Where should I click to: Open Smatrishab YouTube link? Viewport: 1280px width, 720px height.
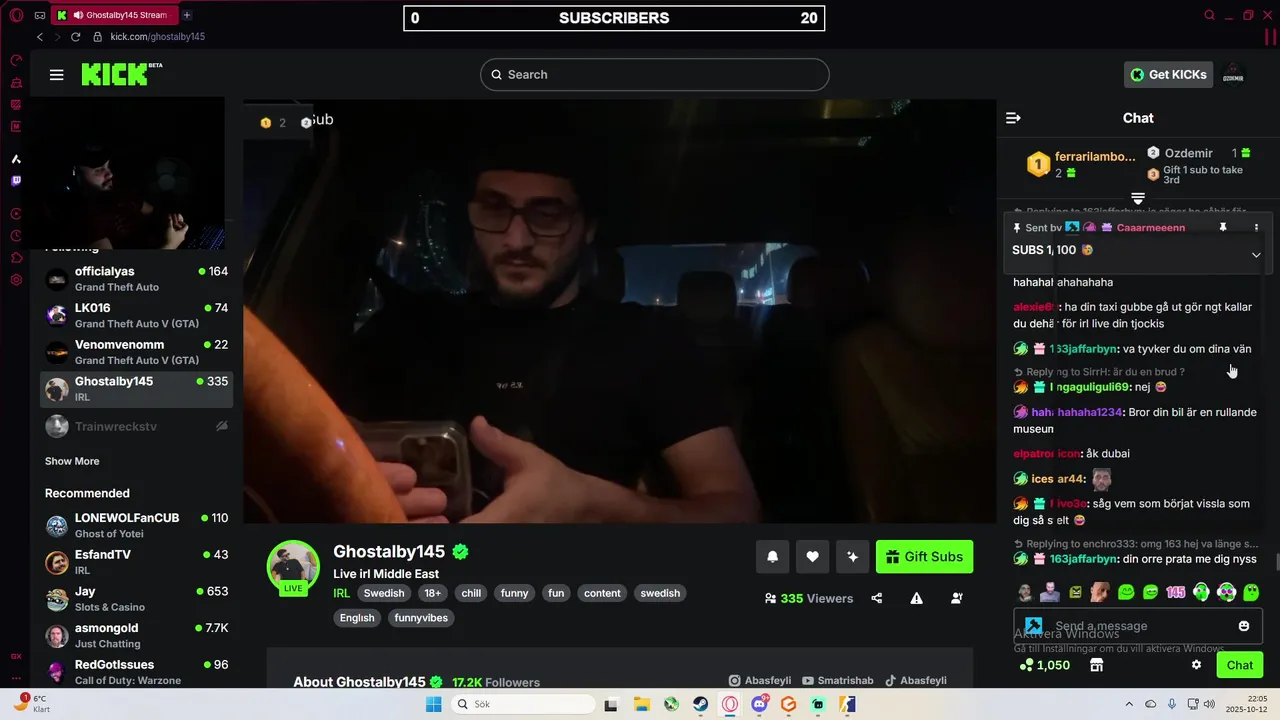[x=838, y=681]
